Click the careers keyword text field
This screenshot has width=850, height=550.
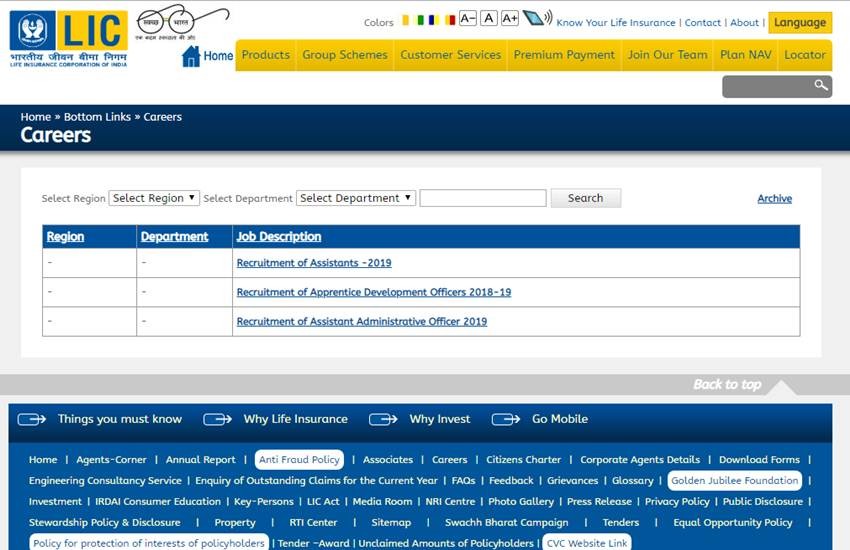[x=482, y=198]
